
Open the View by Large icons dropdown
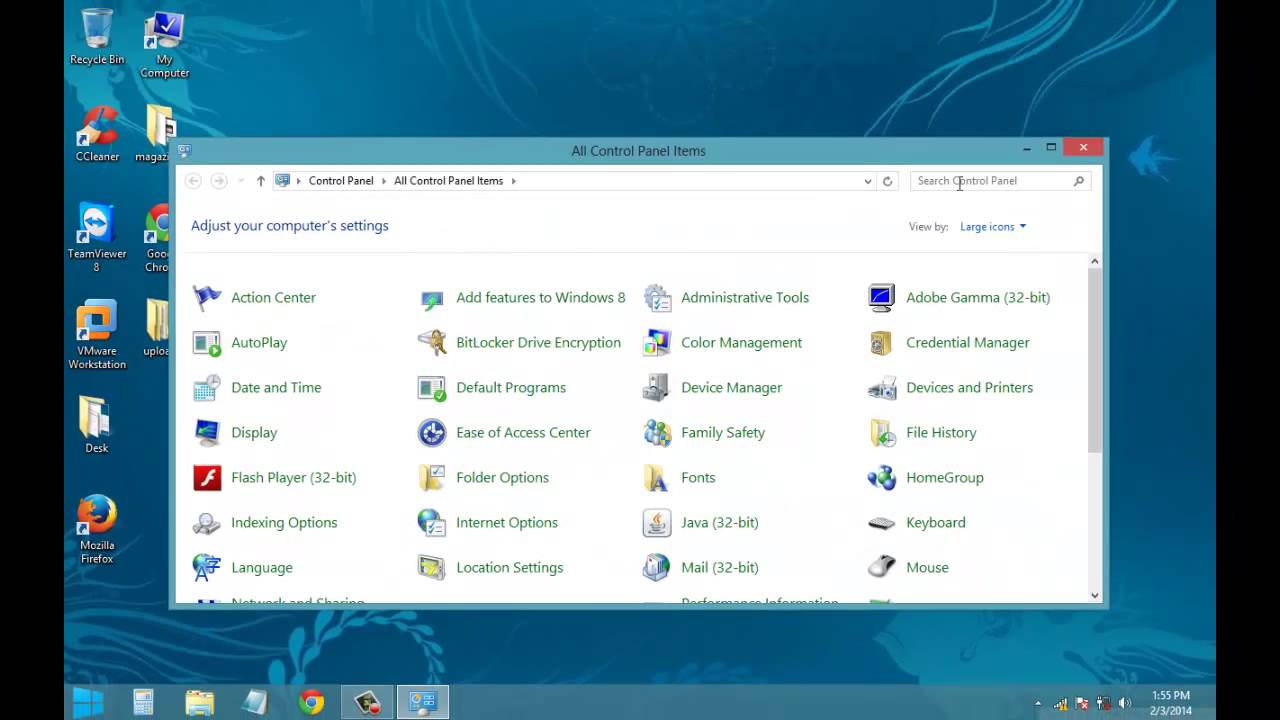993,227
